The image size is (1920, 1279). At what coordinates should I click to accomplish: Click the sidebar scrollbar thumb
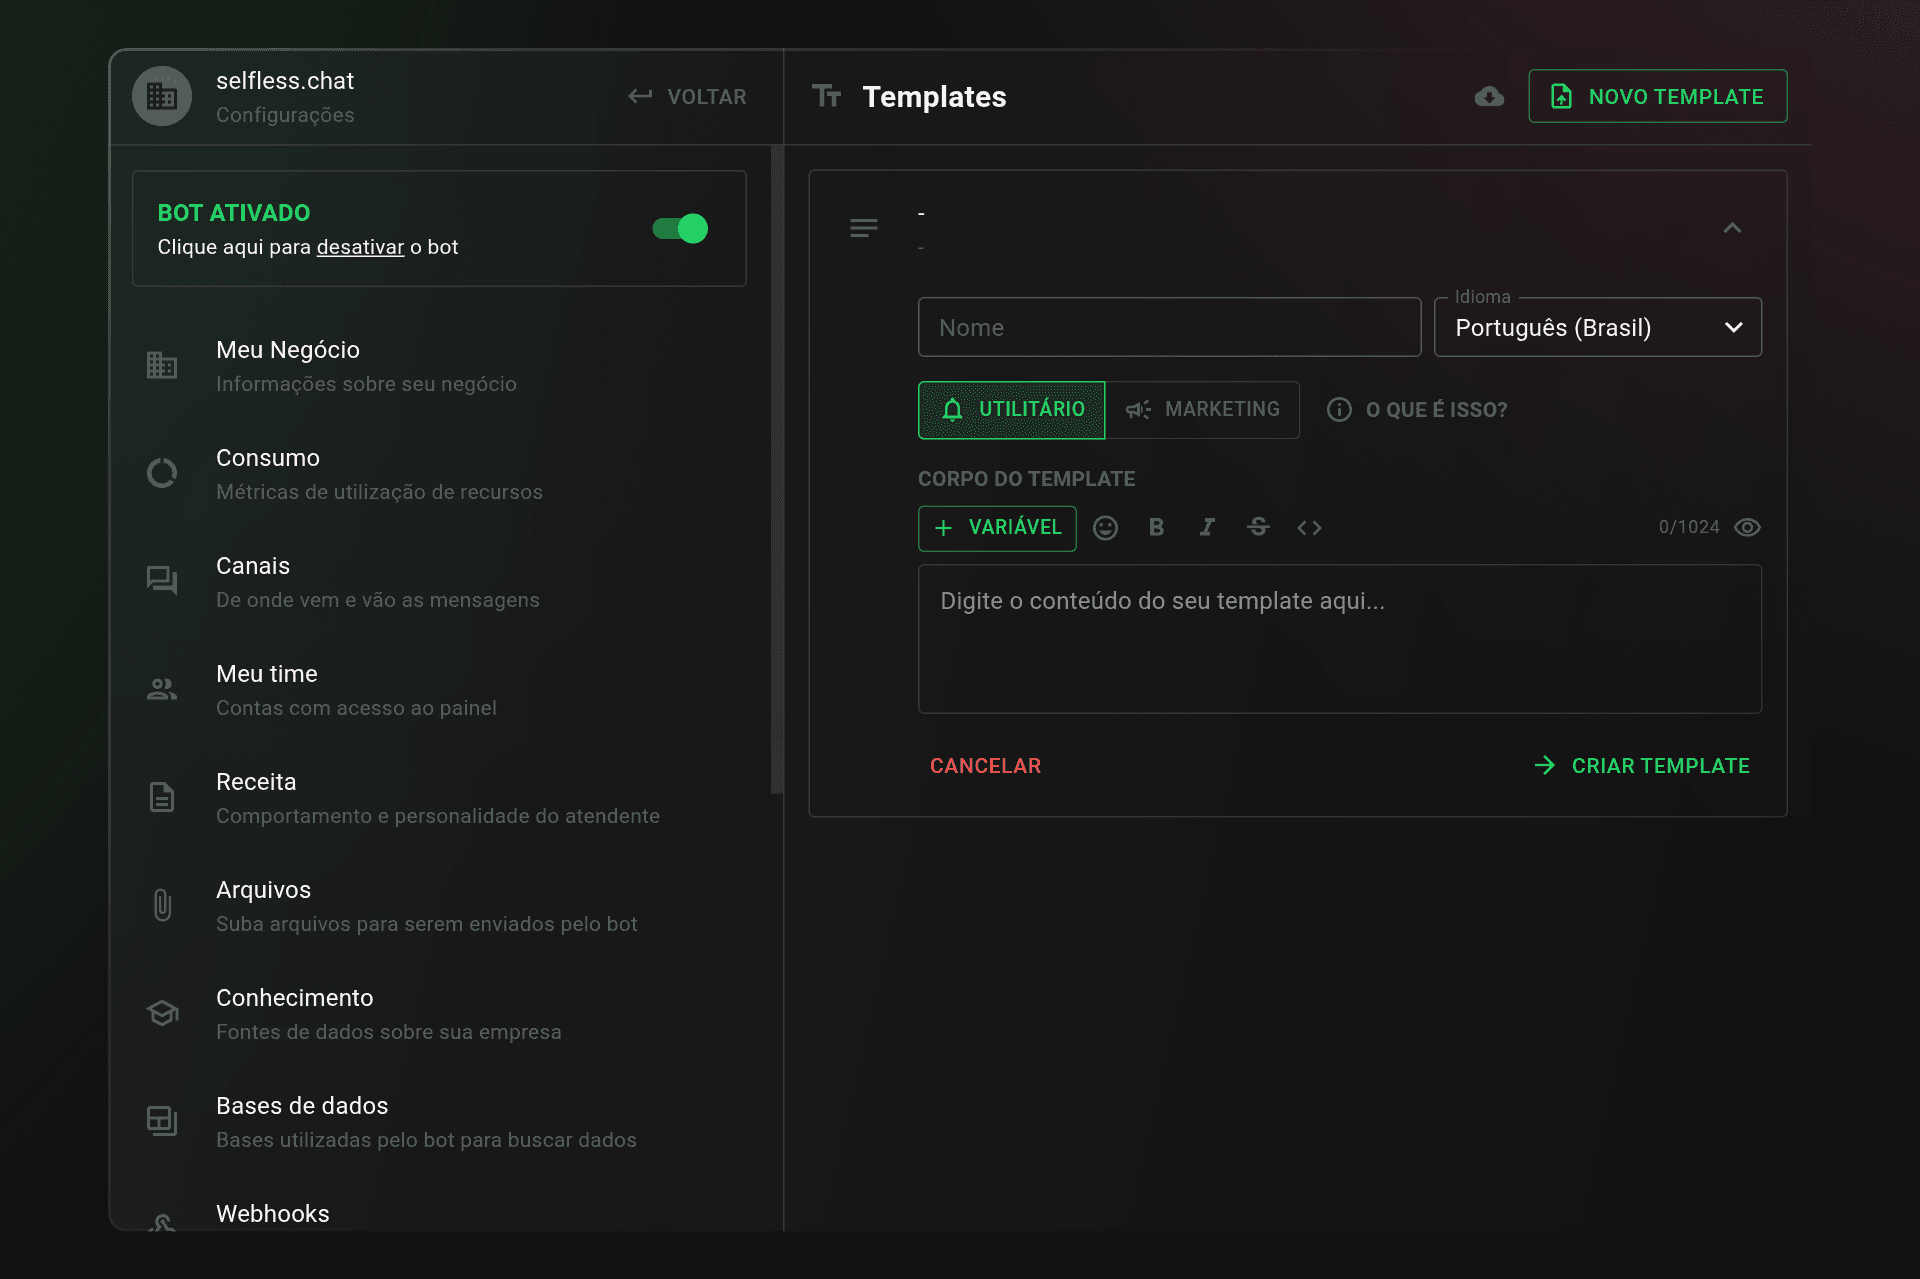(777, 470)
